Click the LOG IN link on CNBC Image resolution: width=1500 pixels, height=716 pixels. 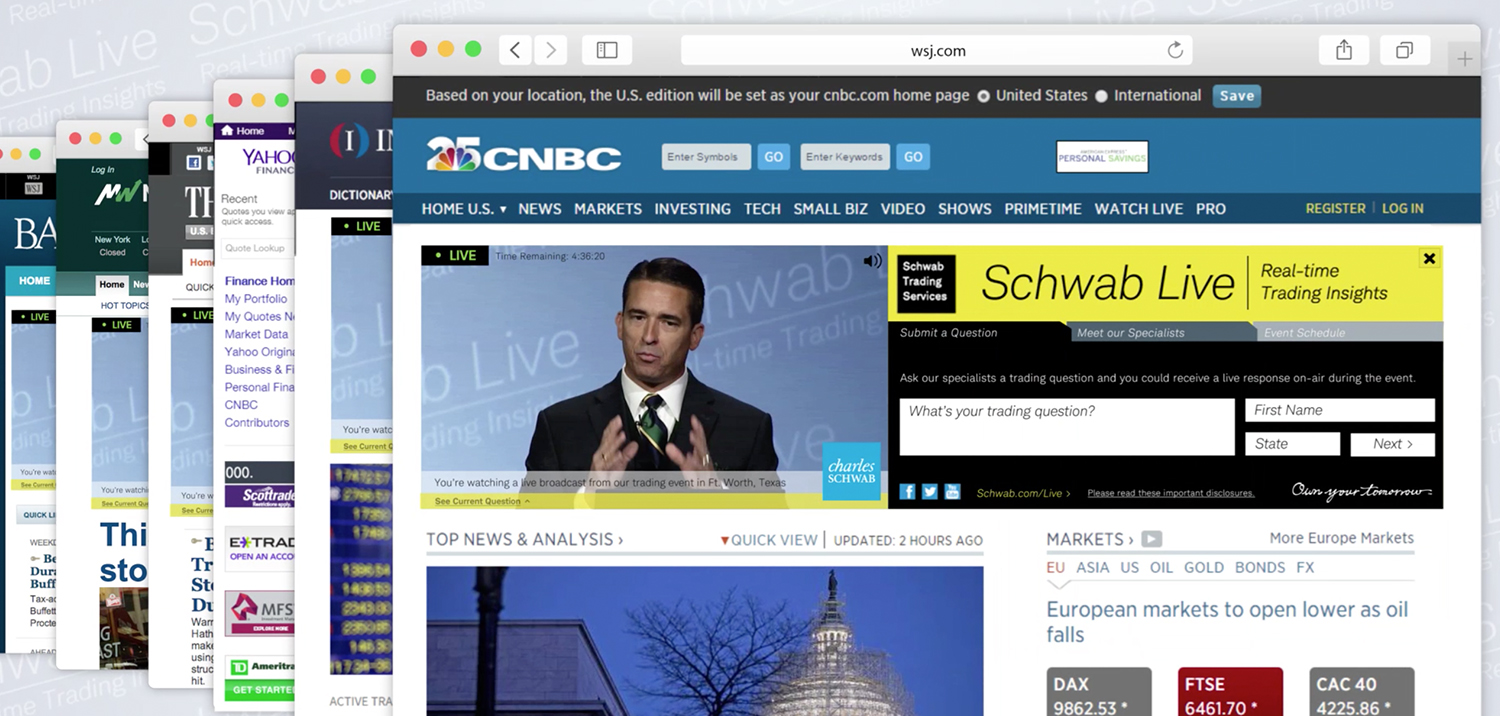[x=1403, y=209]
